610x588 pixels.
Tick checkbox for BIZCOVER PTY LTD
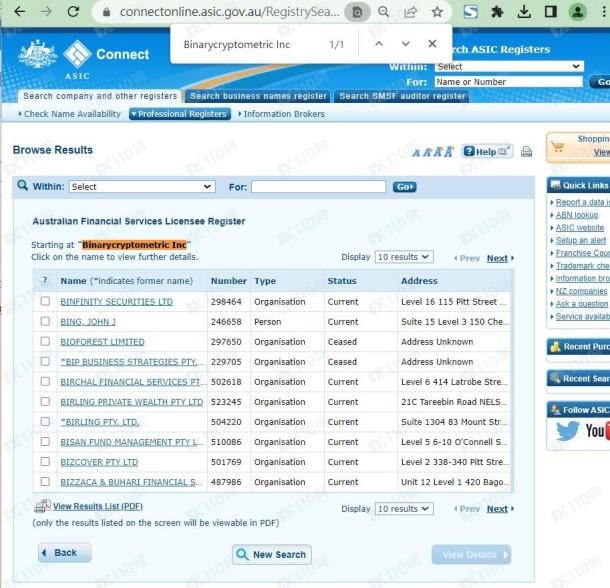pyautogui.click(x=45, y=462)
